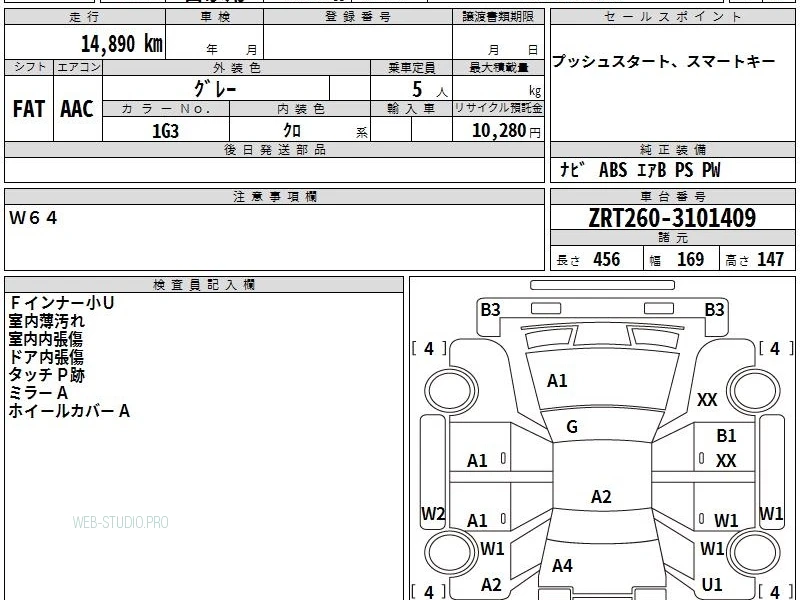Select the 輸入車 header
Viewport: 800px width, 600px height.
tap(411, 109)
